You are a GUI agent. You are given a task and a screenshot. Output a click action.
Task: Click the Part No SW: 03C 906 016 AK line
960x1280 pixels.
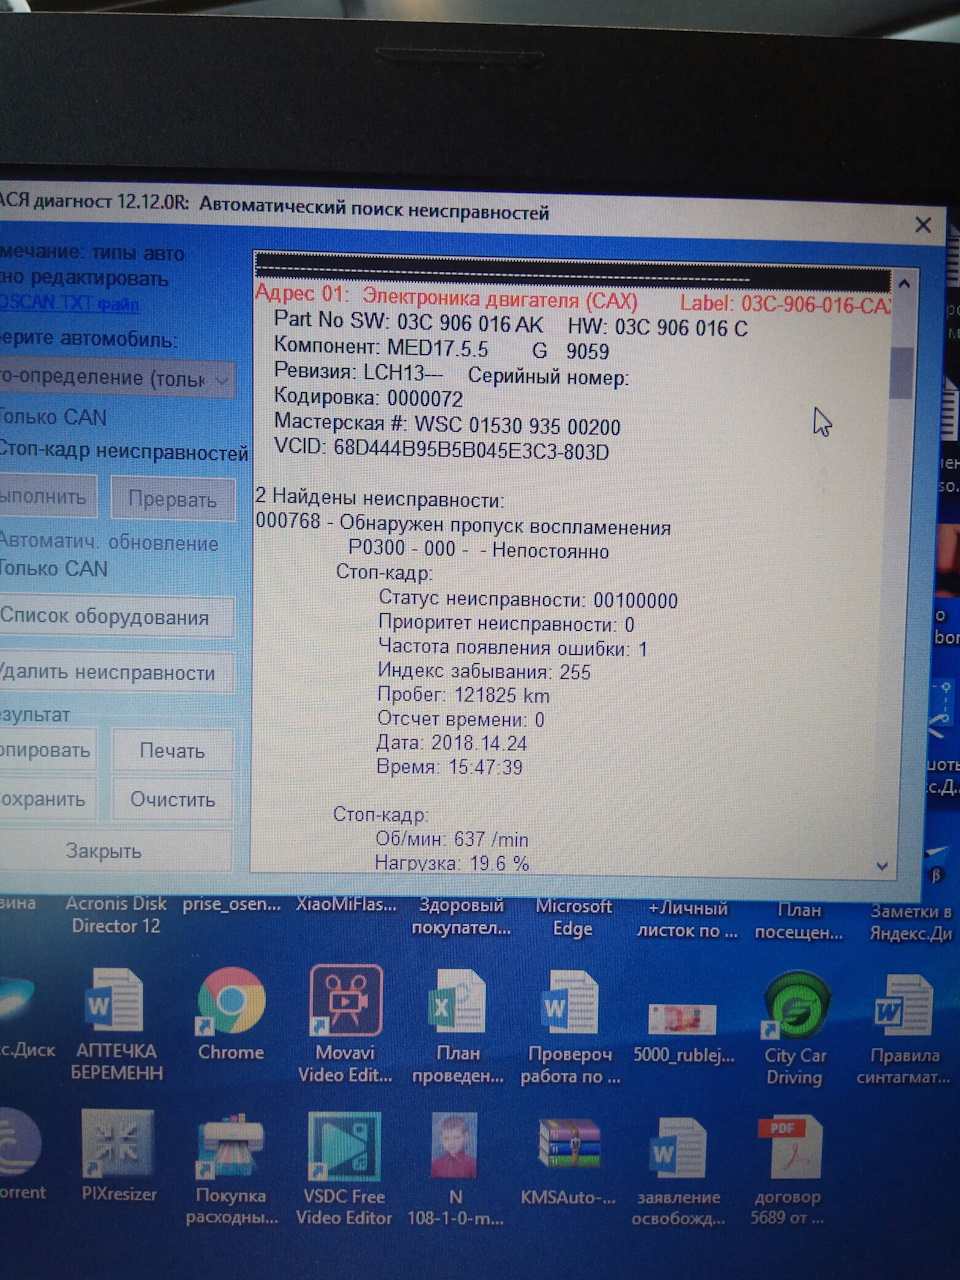point(511,325)
